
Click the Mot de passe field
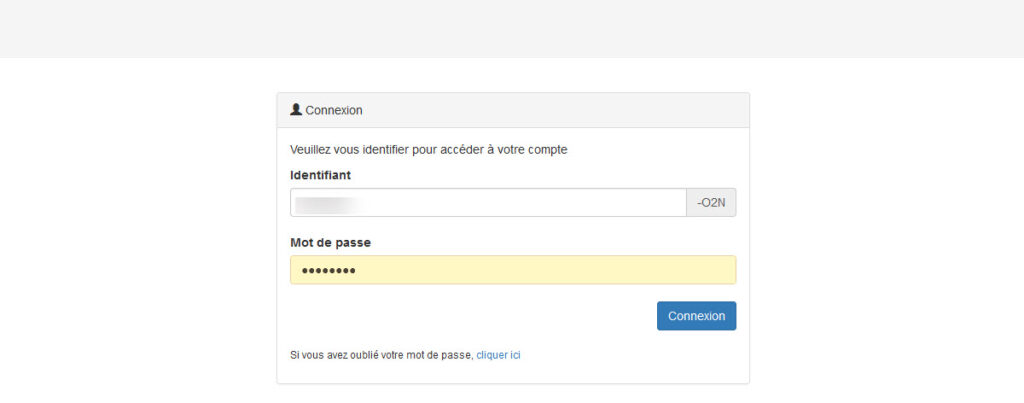(513, 270)
